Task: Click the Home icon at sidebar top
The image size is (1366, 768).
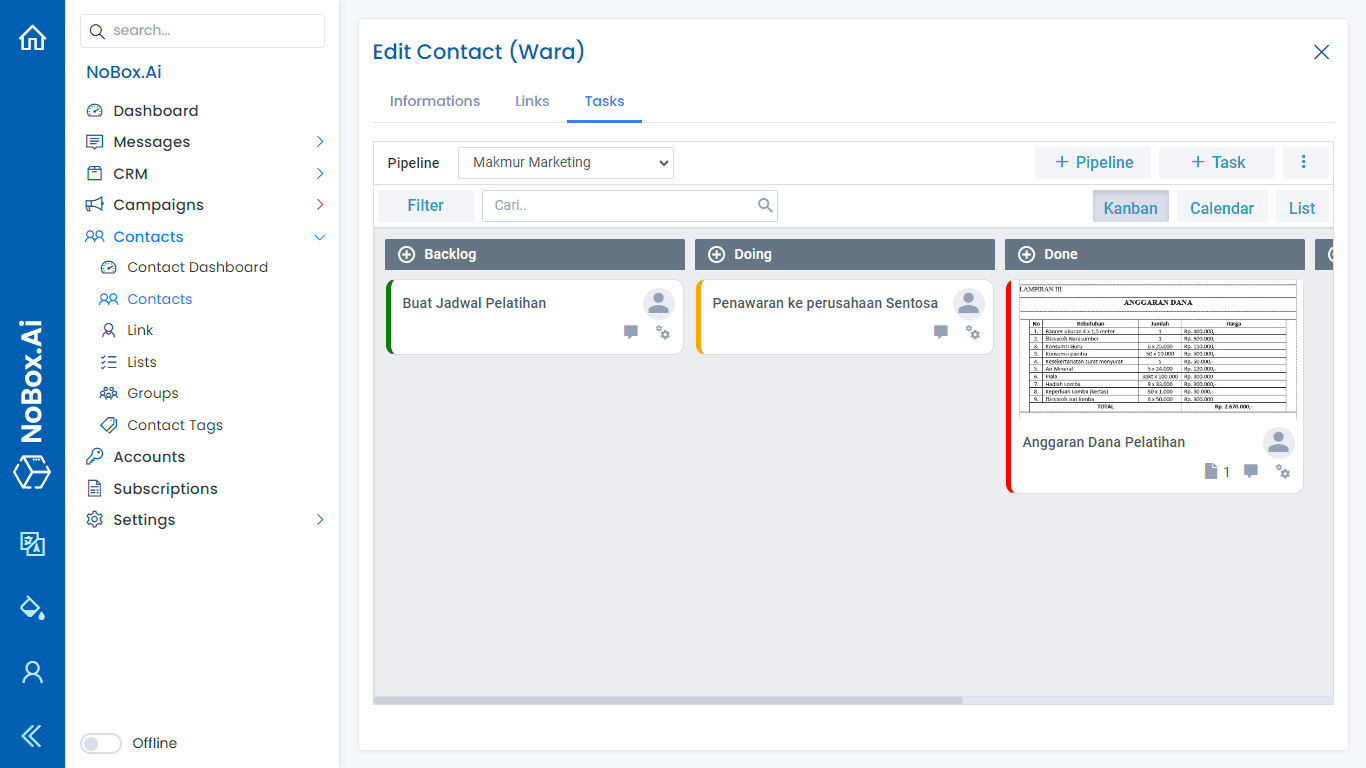Action: [x=32, y=36]
